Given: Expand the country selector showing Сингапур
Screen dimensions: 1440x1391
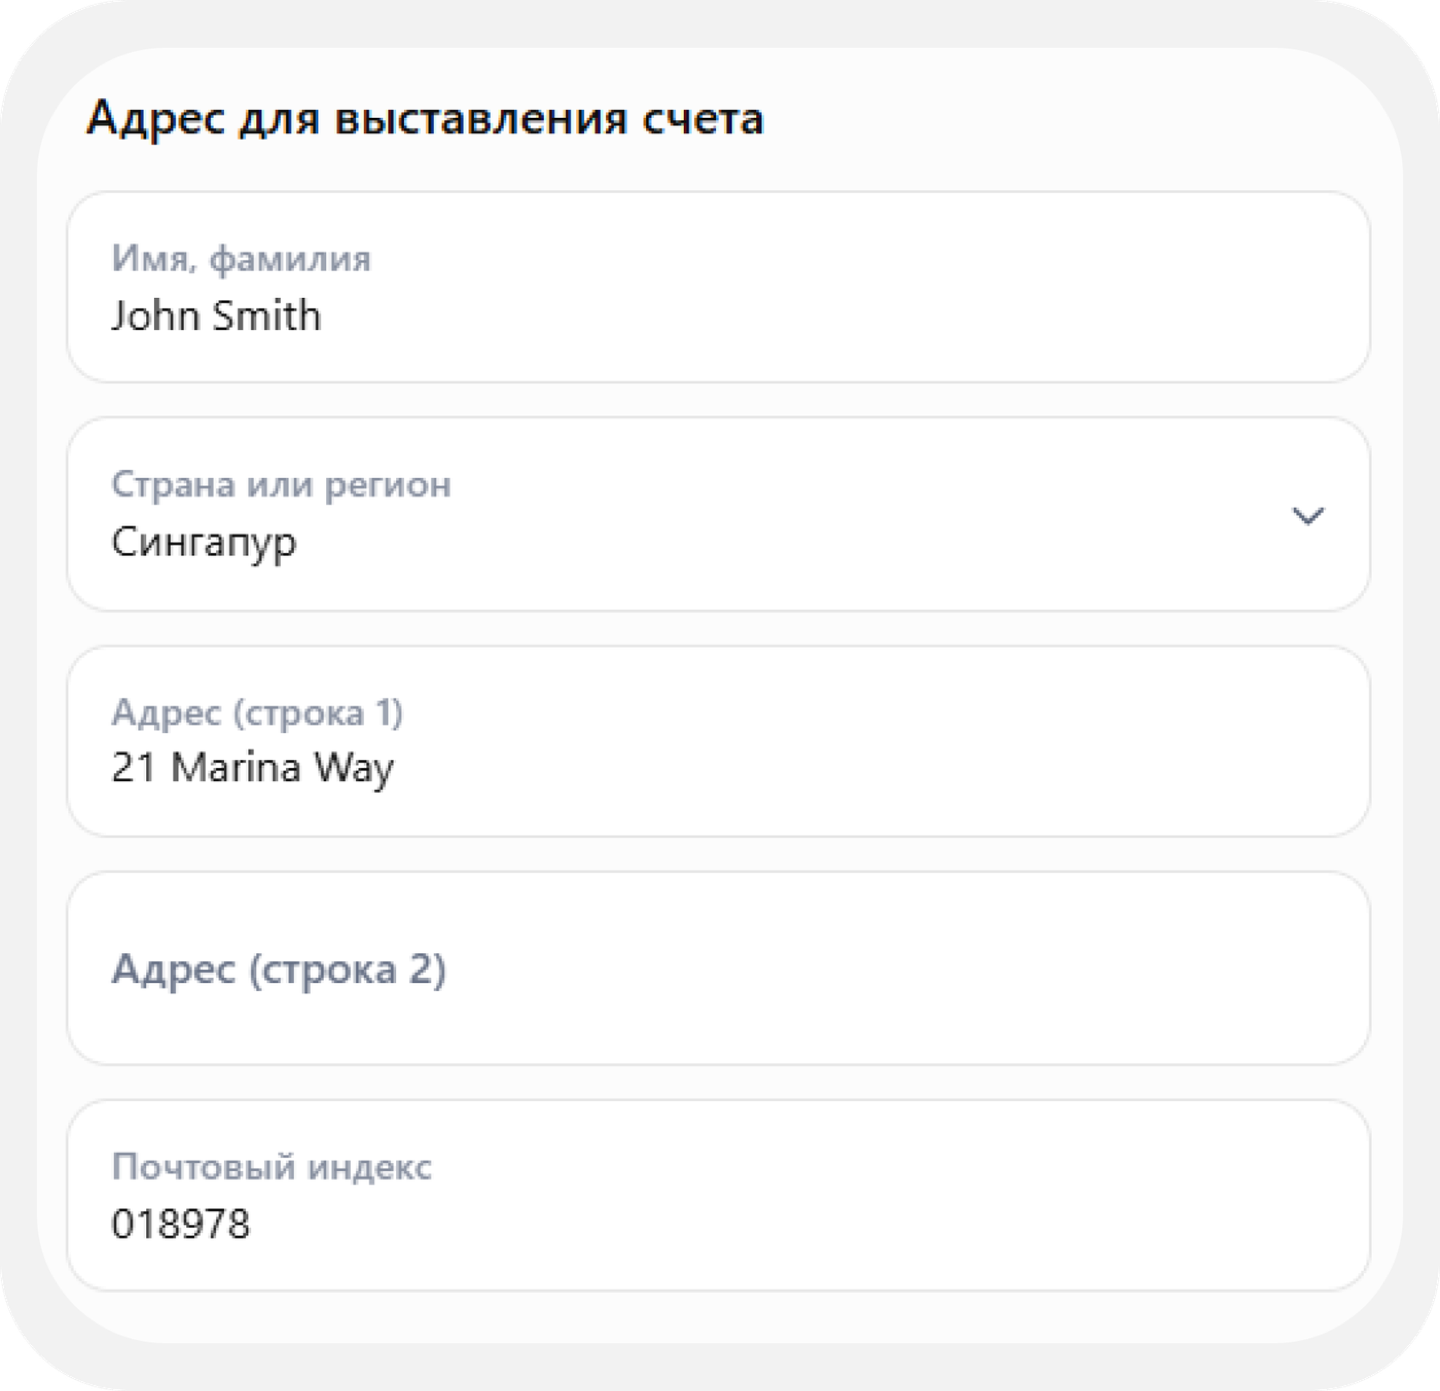Looking at the screenshot, I should click(718, 514).
